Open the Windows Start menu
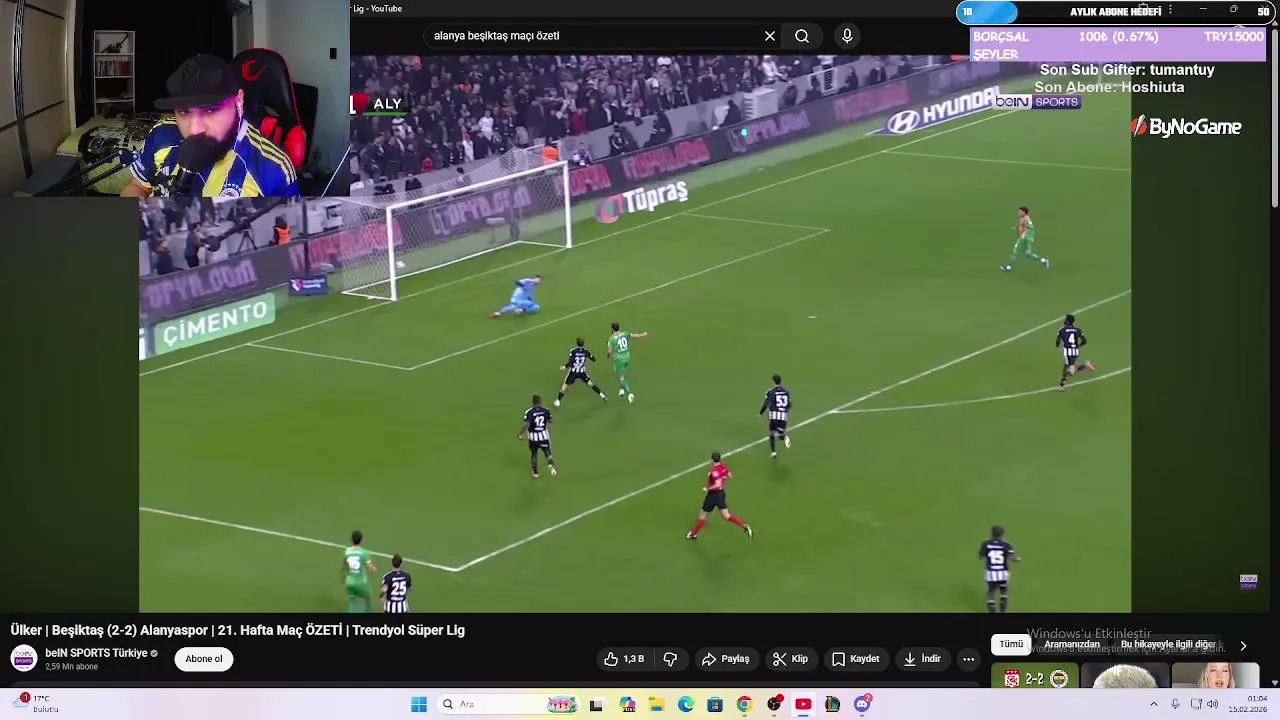This screenshot has height=720, width=1280. tap(419, 705)
